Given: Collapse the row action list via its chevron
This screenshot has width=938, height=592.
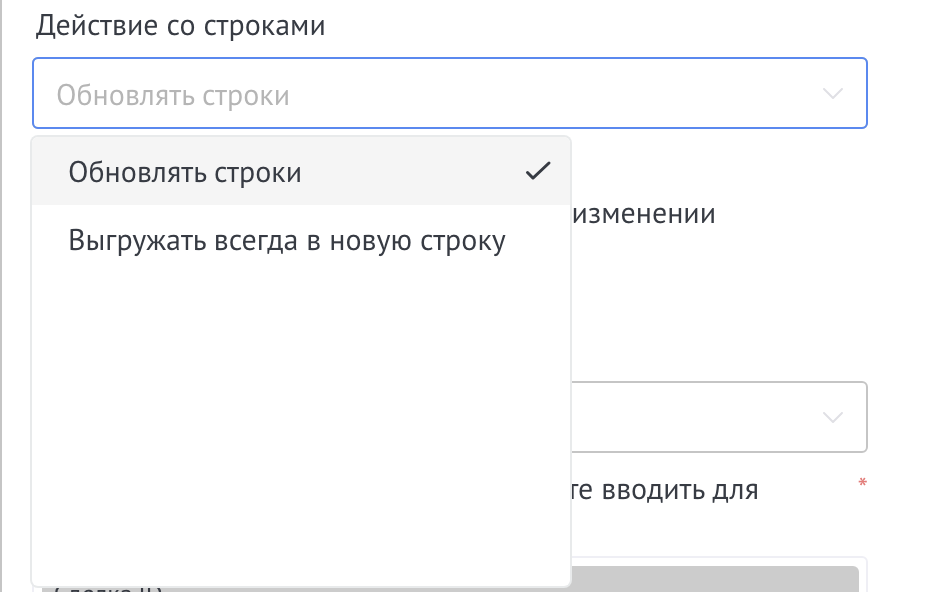Looking at the screenshot, I should click(832, 94).
